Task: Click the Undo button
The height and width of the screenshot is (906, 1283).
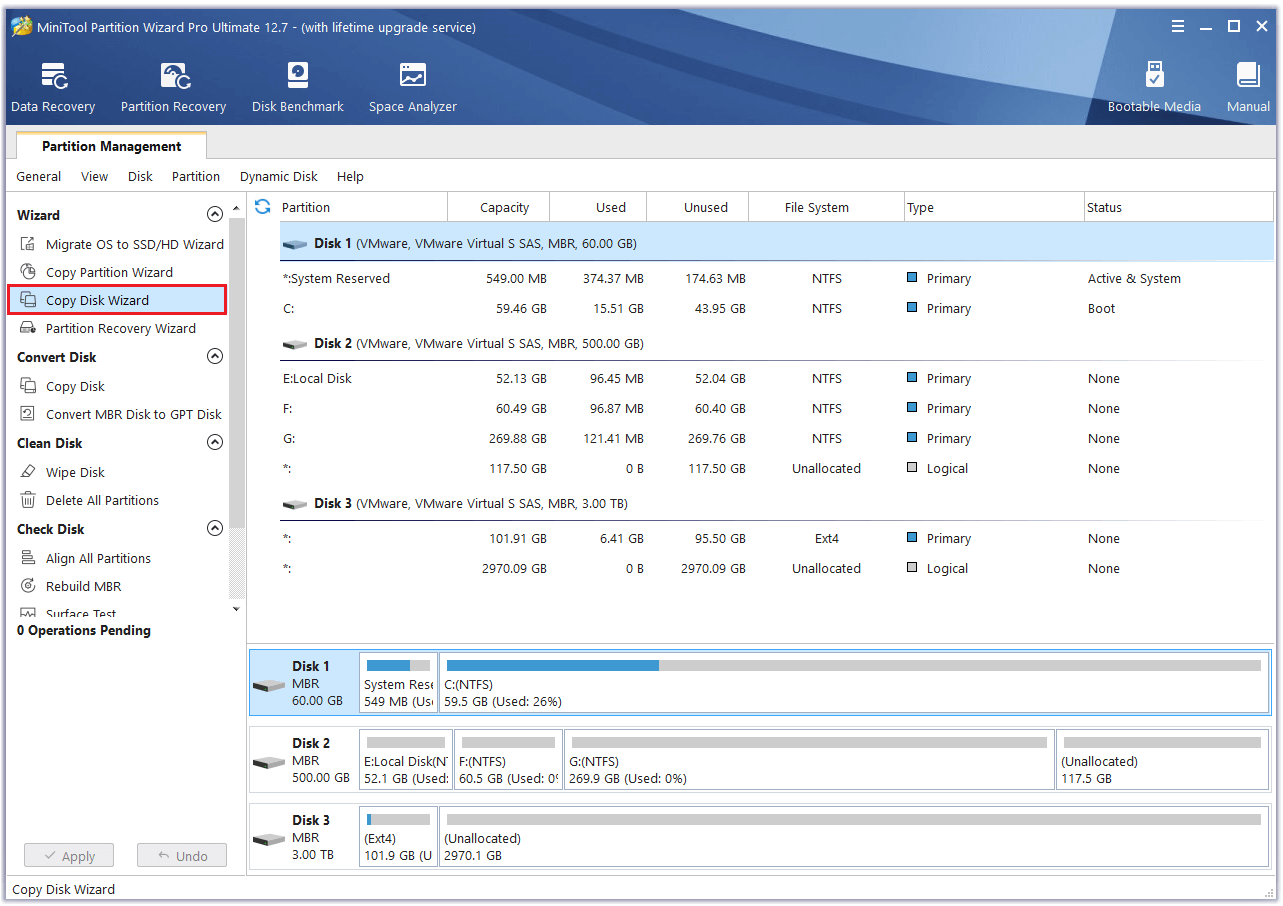Action: pos(182,856)
